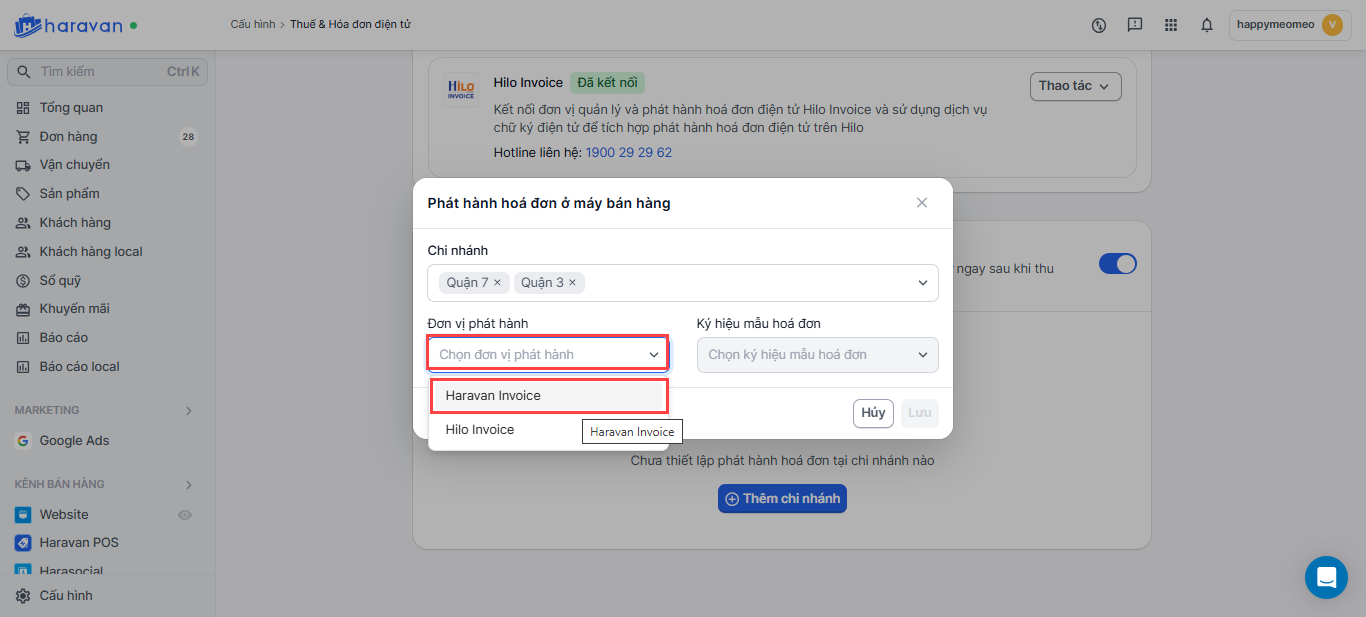
Task: Expand the Chi nhánh dropdown arrow
Action: coord(923,283)
